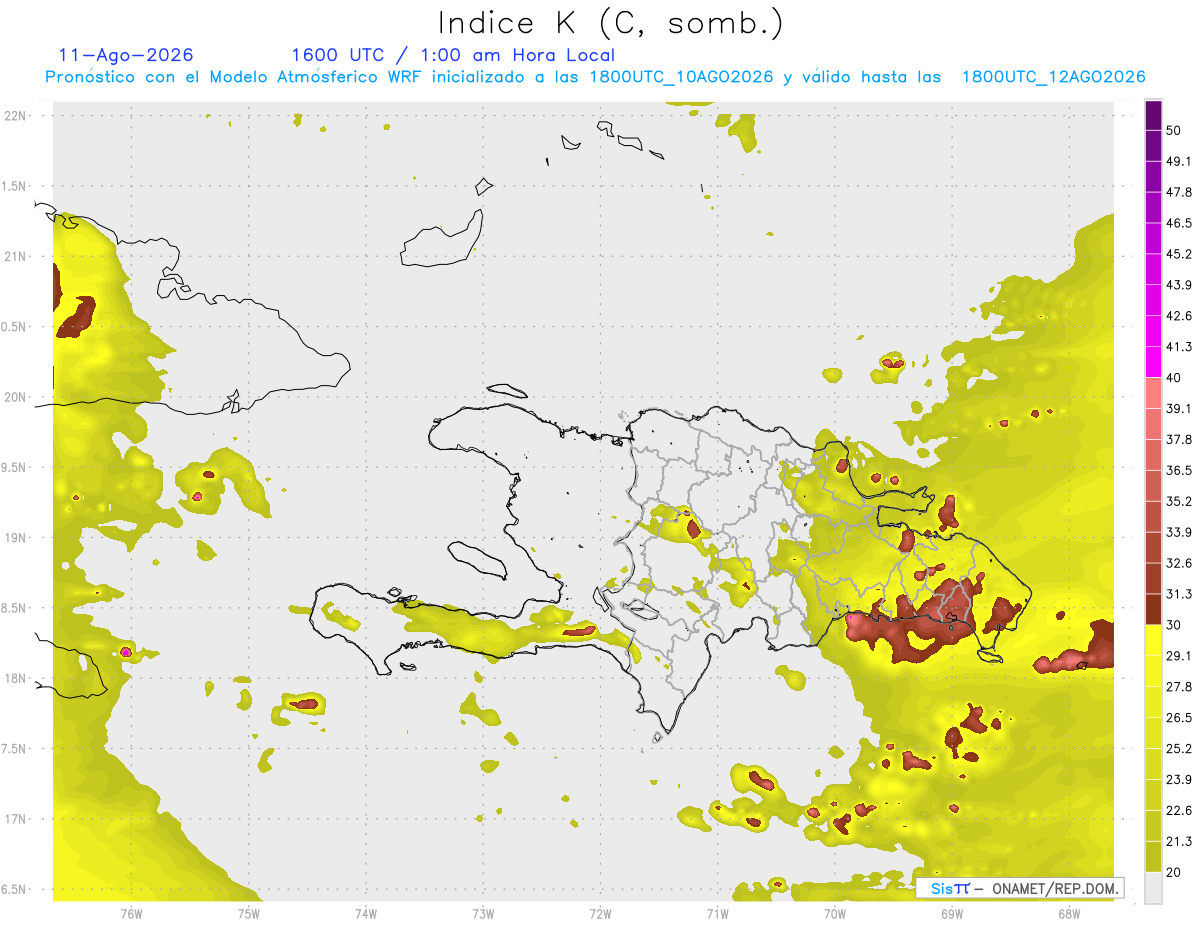Click the "30" color scale label
Screen dimensions: 1200x927
click(1173, 625)
